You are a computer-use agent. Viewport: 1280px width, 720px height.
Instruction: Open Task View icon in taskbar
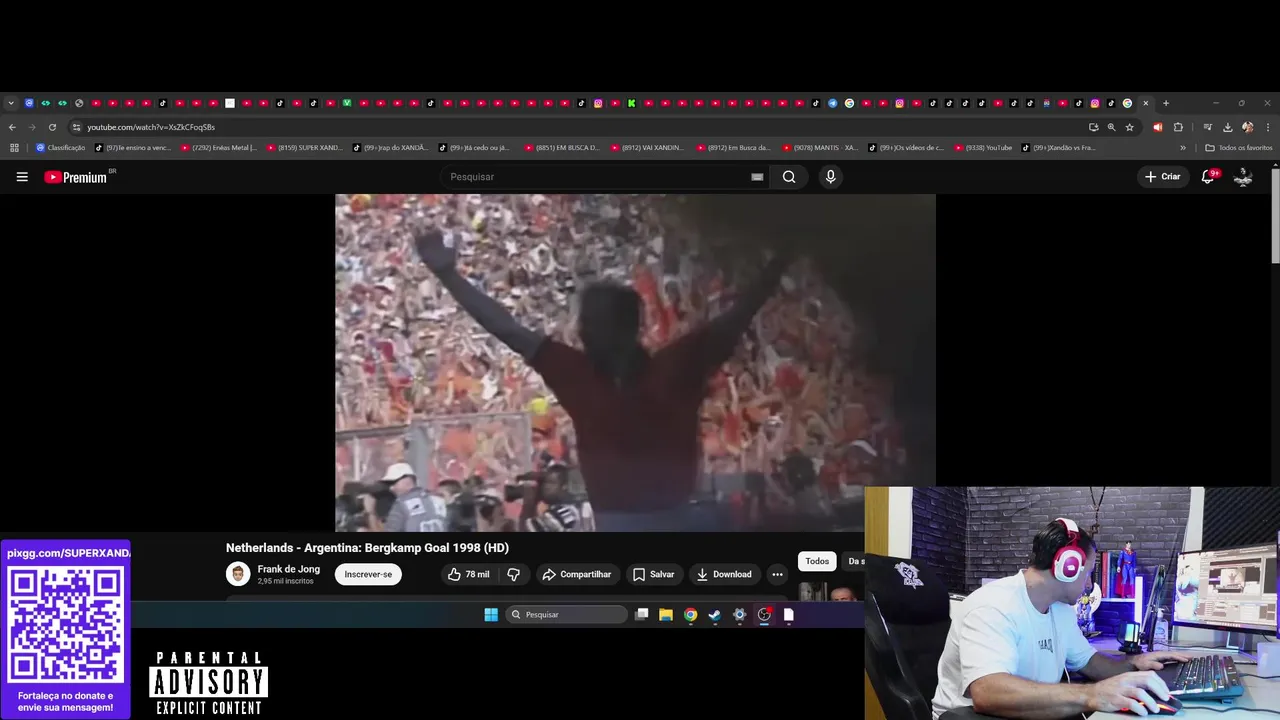(x=642, y=615)
